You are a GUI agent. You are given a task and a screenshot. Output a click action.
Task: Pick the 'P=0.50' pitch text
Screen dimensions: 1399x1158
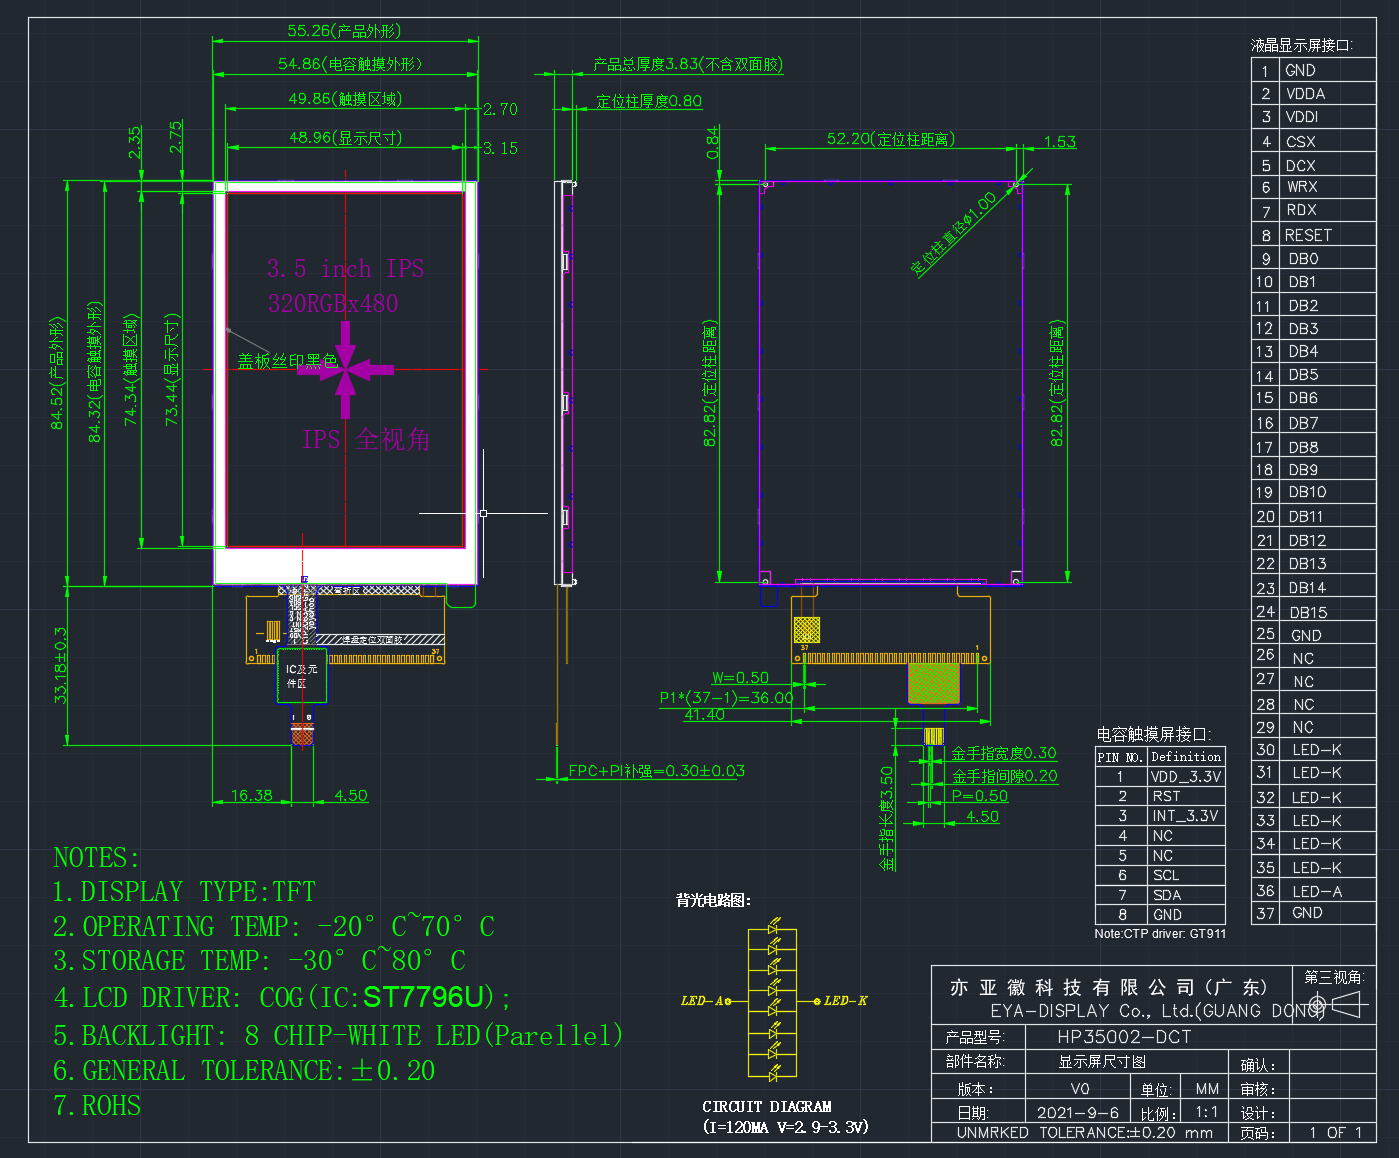(x=979, y=796)
